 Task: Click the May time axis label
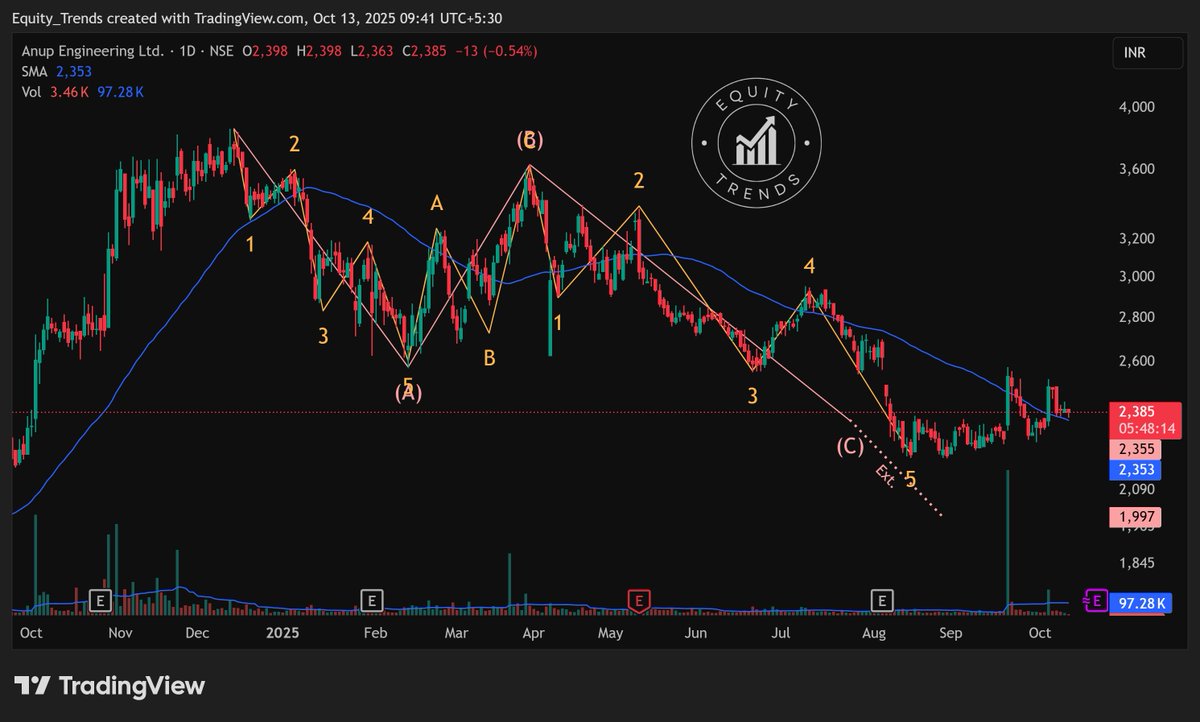pos(611,633)
